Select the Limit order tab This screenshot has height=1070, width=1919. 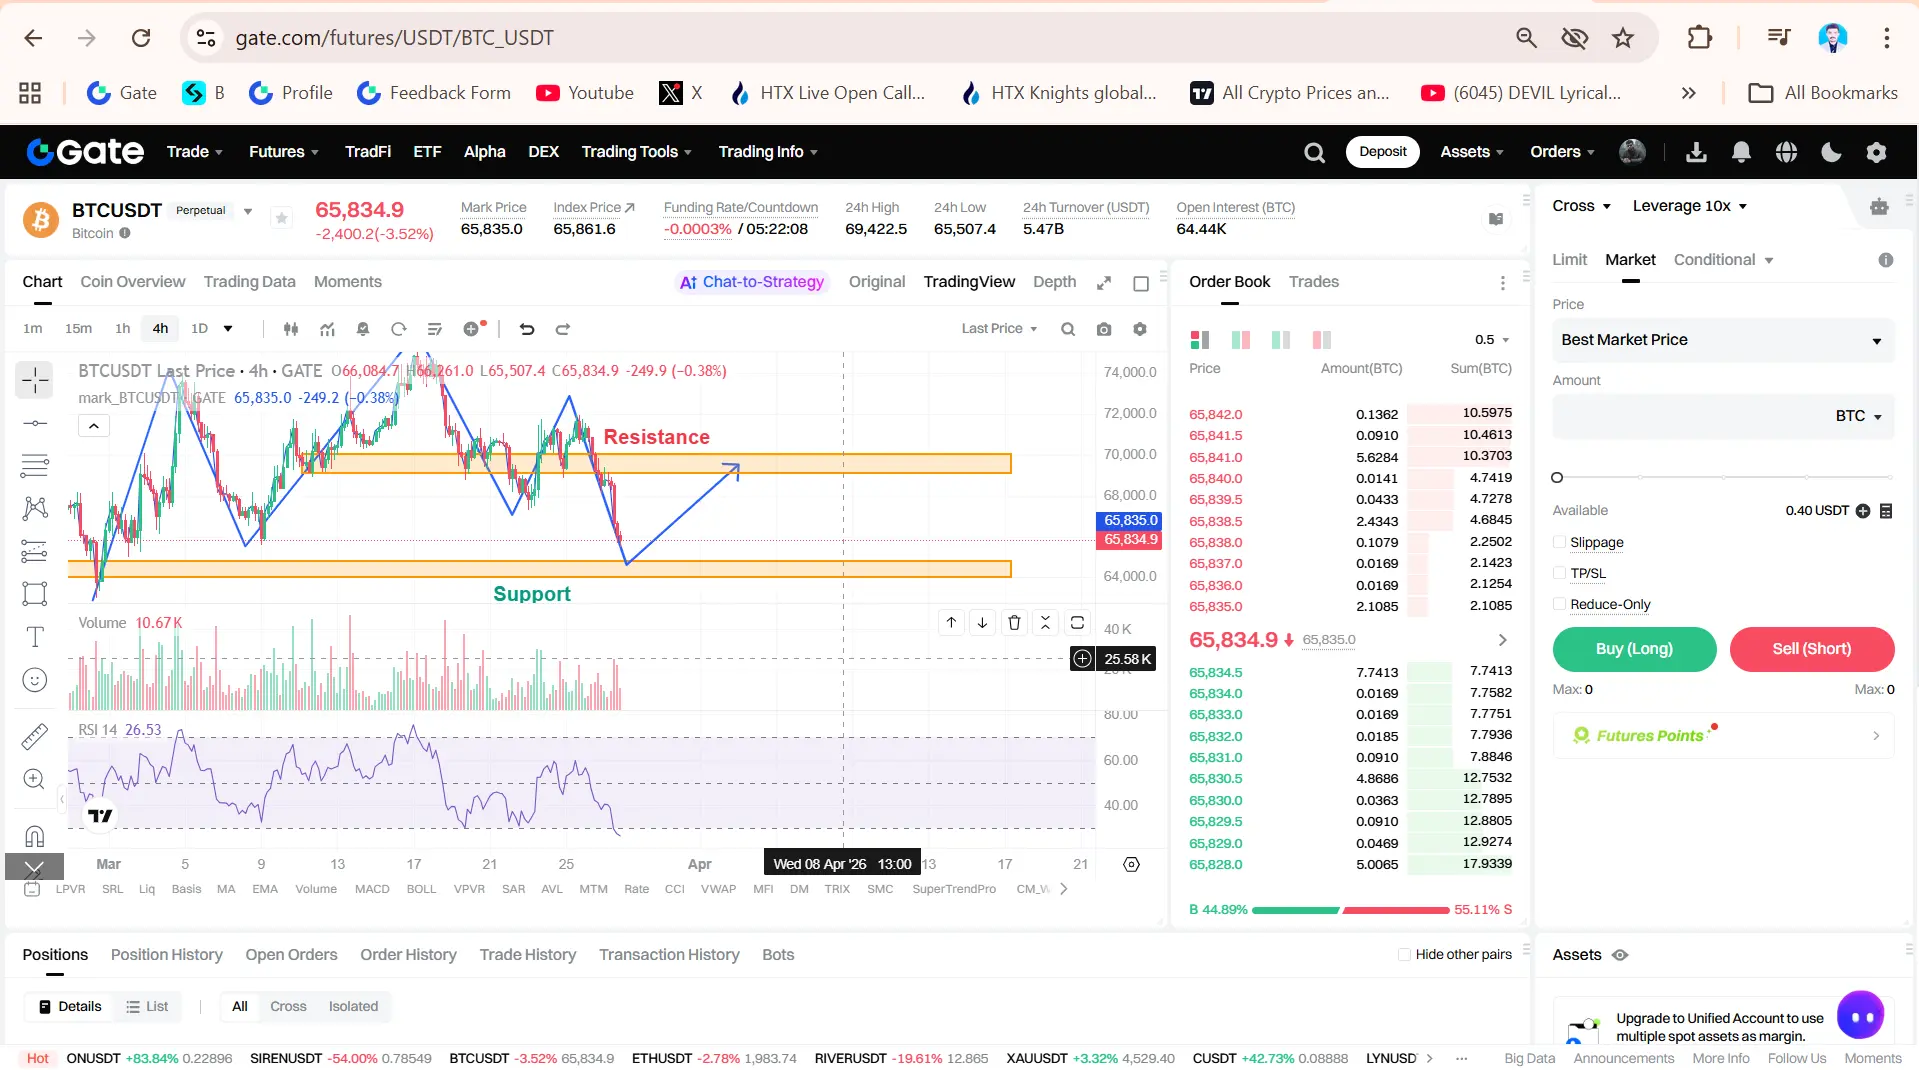click(1569, 260)
